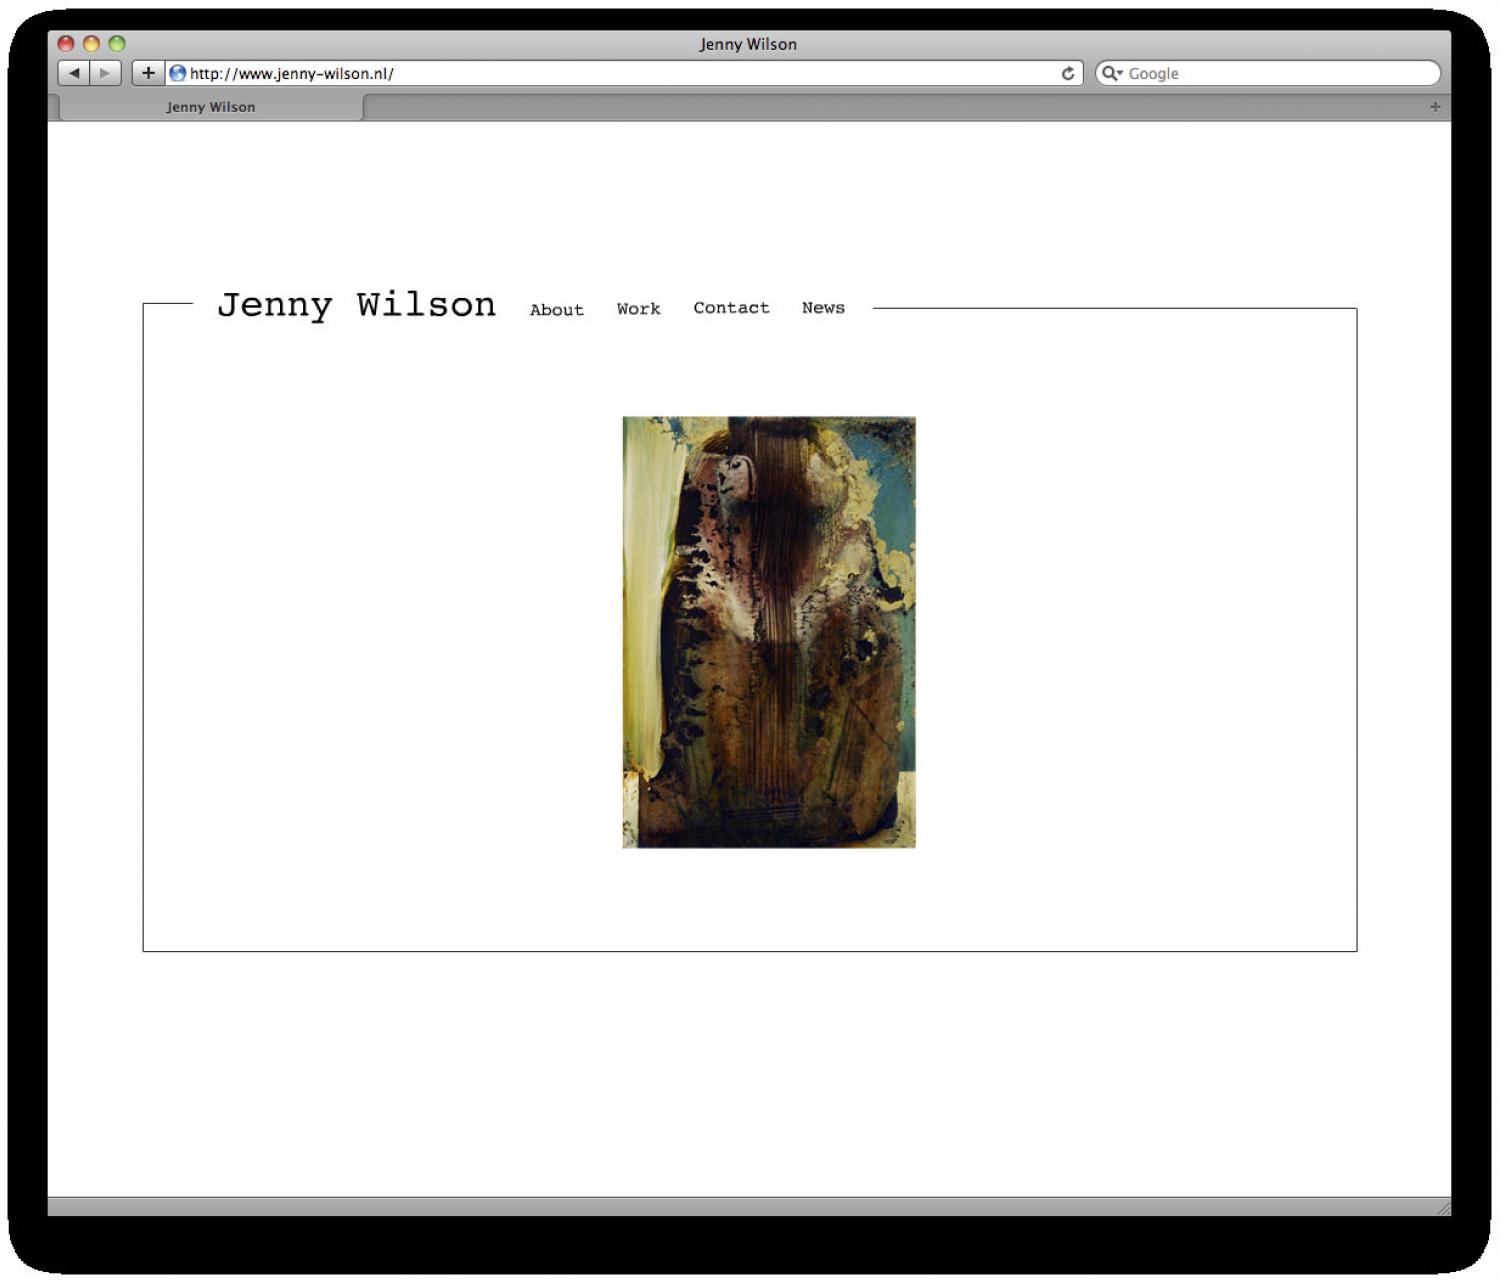Click the globe site icon in address bar
1500x1283 pixels.
(178, 73)
